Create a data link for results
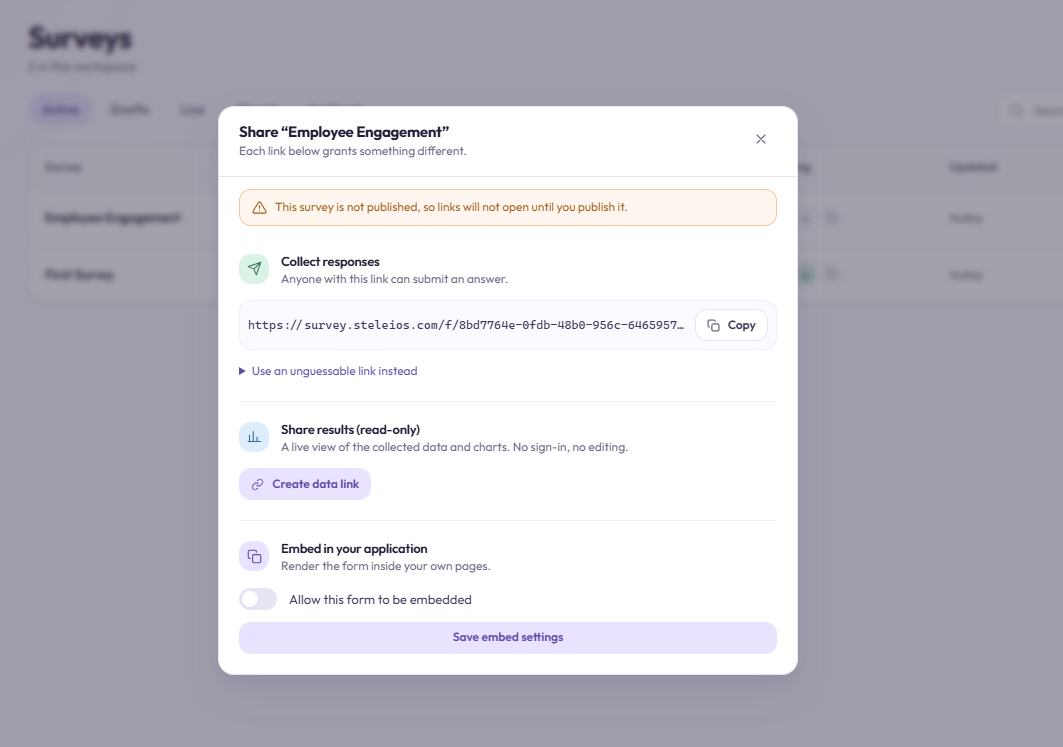 305,484
